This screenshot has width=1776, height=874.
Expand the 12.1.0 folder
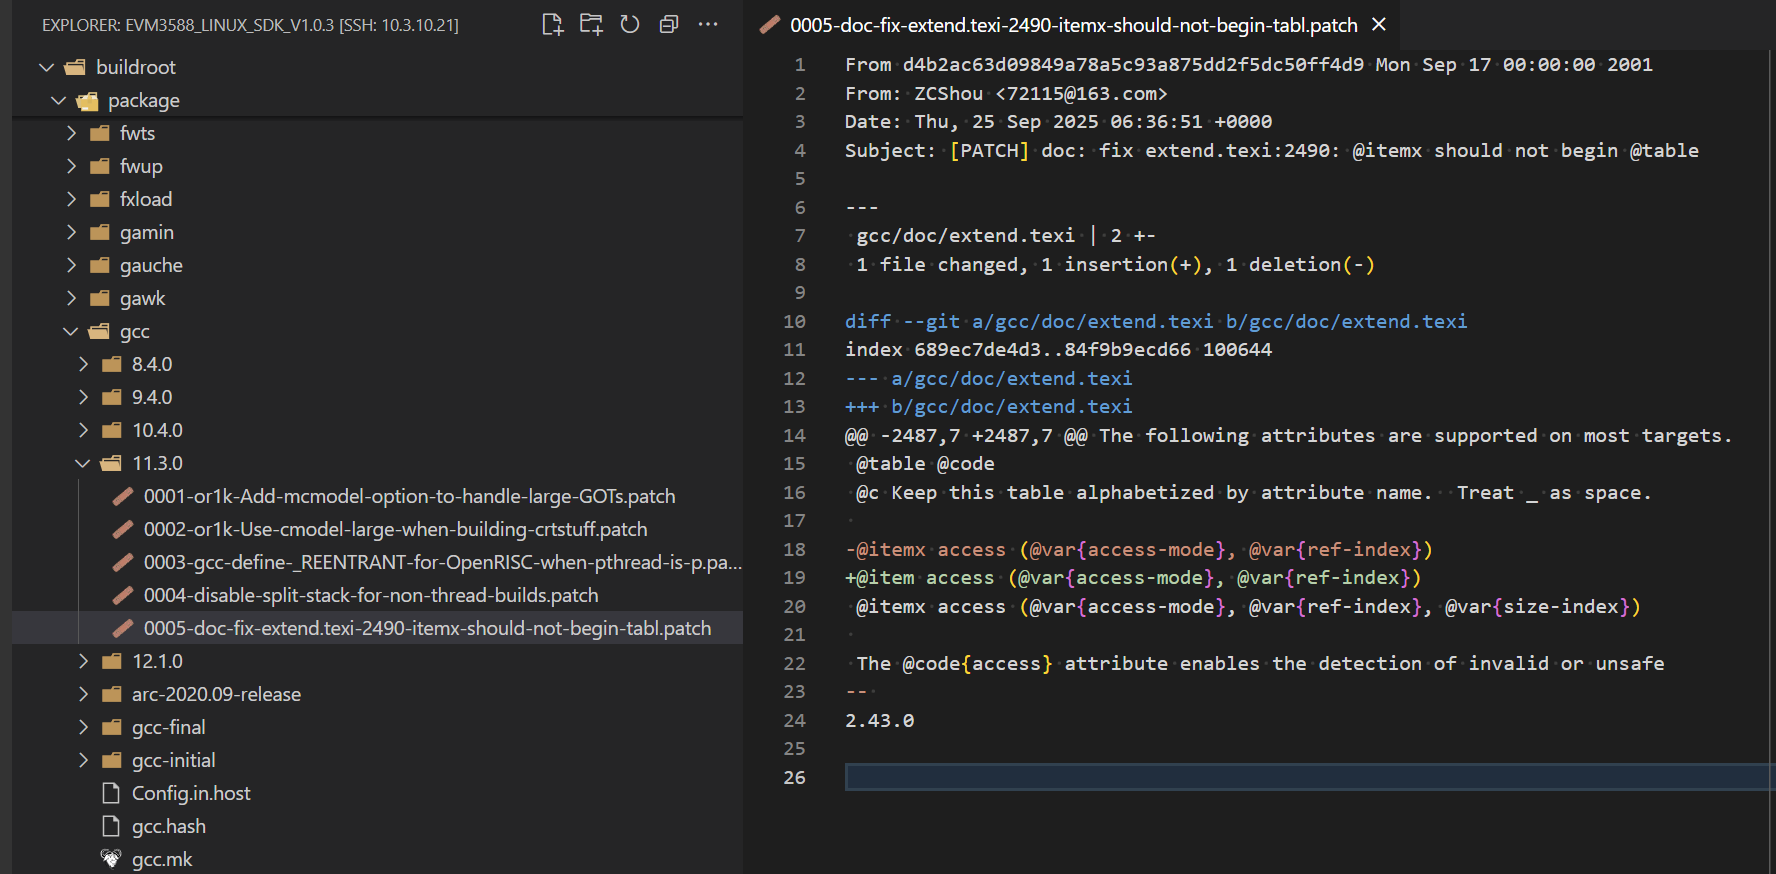point(84,661)
